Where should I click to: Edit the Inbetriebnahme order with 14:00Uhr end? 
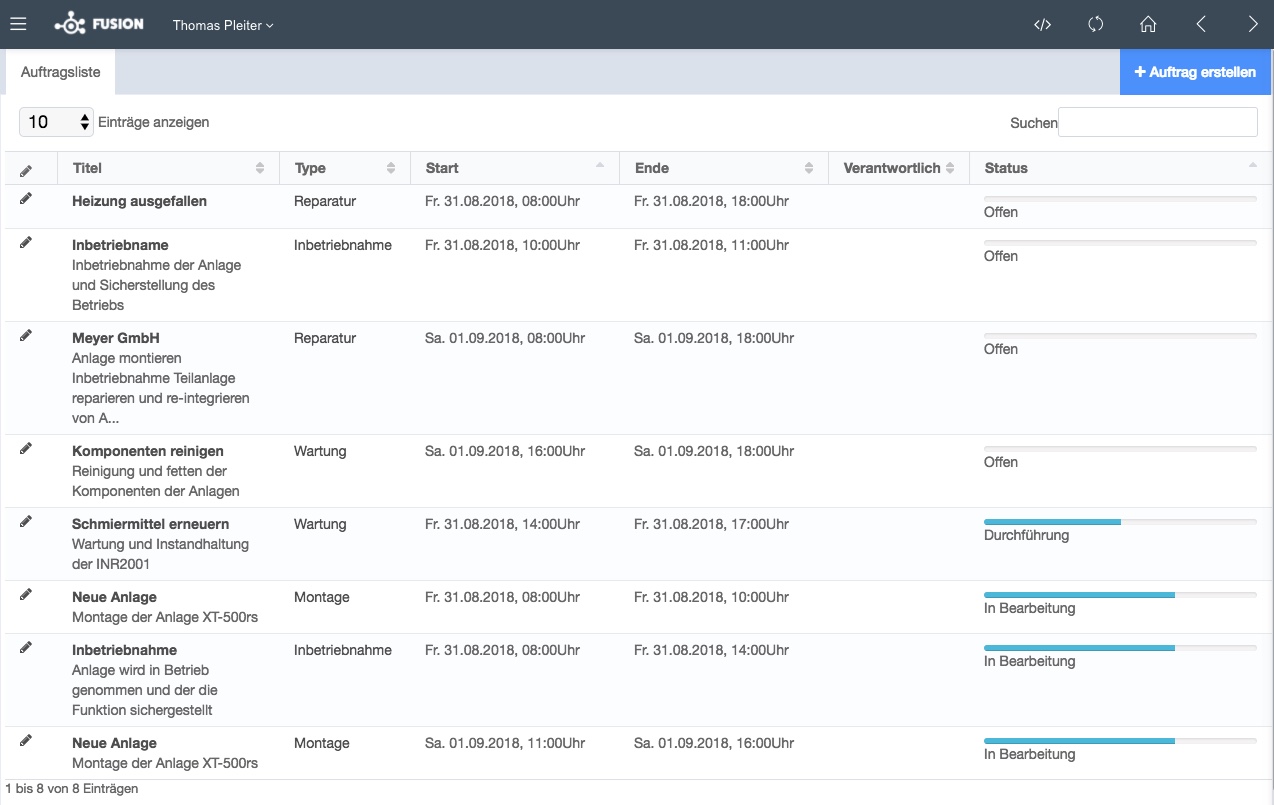(x=26, y=648)
